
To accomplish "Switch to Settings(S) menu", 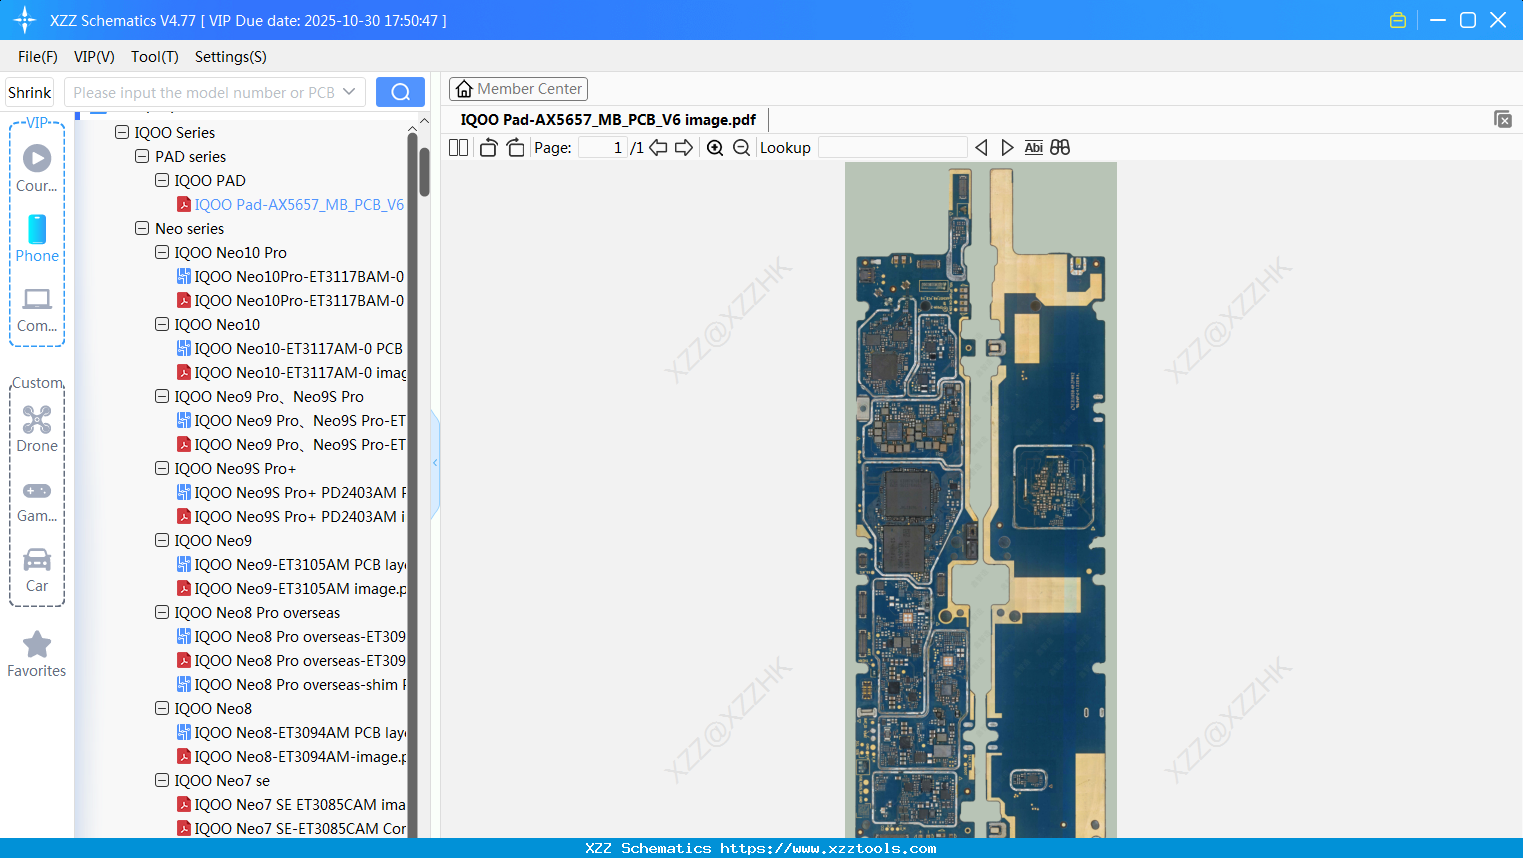I will [x=230, y=57].
